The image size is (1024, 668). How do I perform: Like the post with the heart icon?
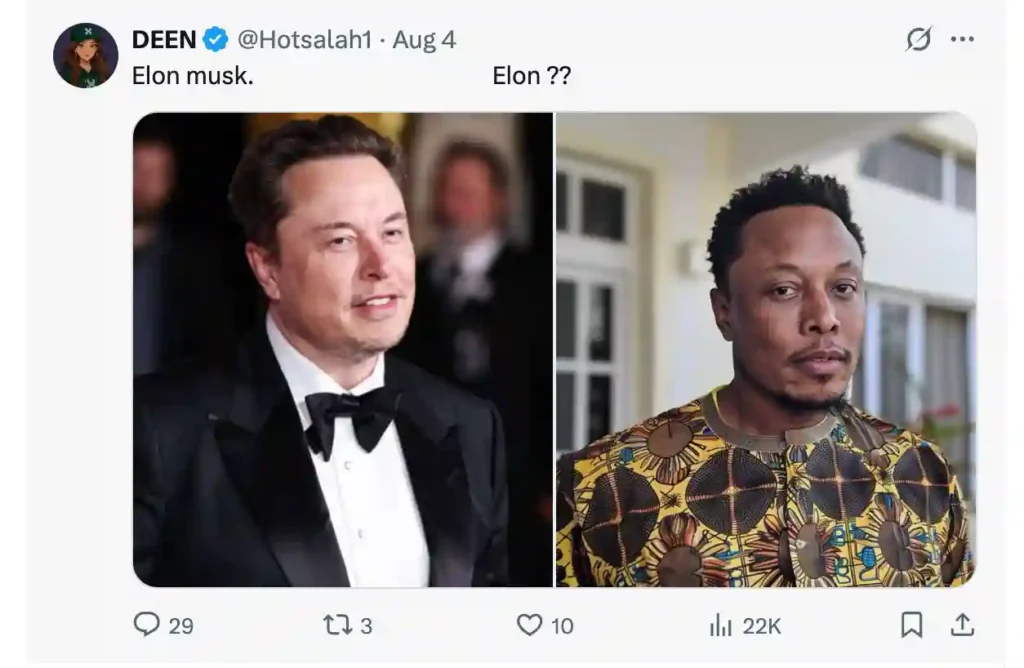click(529, 625)
